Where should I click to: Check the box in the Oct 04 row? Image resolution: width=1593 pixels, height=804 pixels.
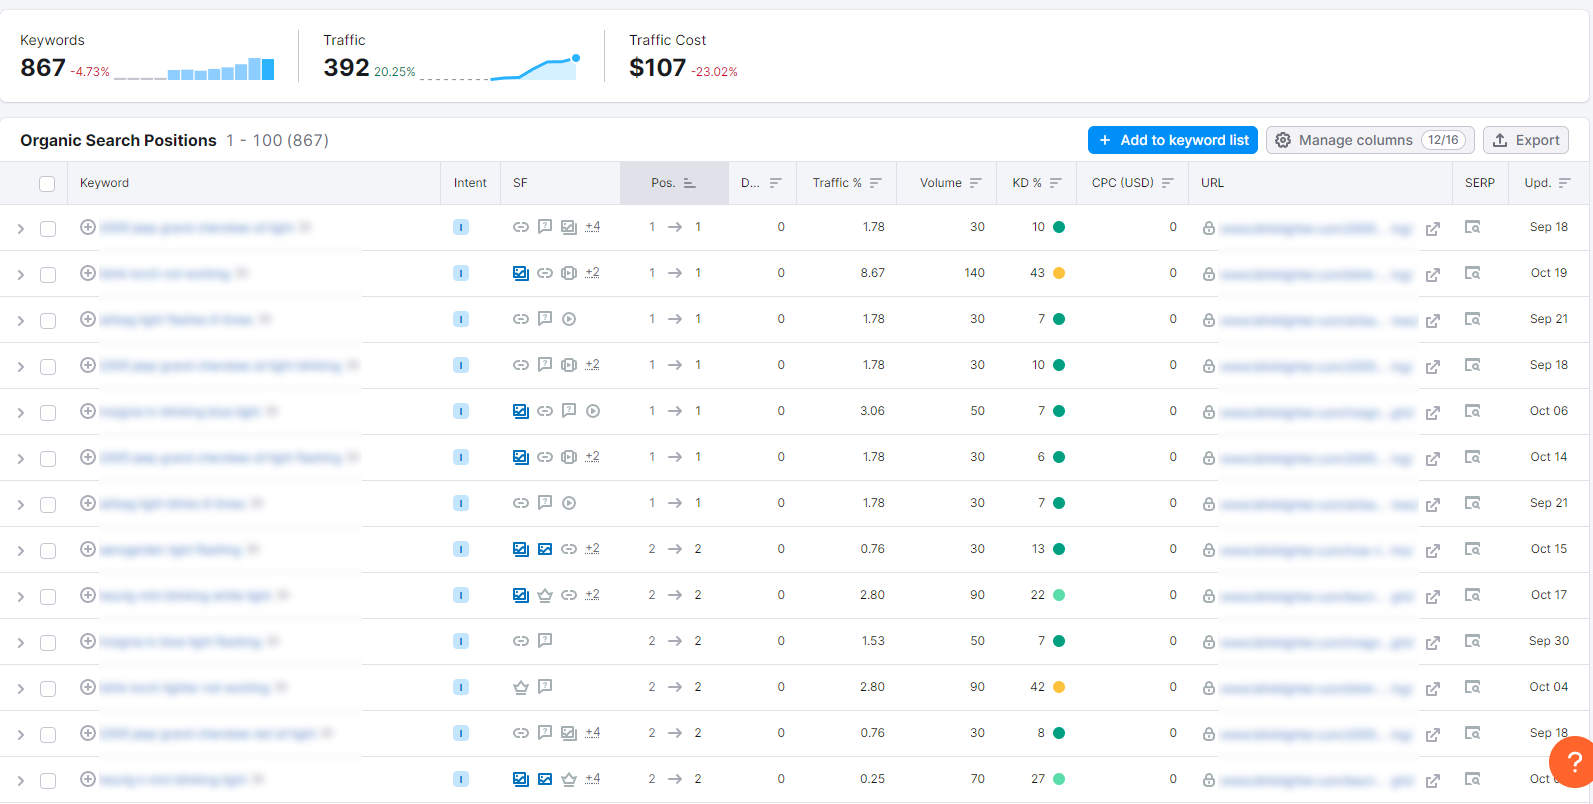tap(48, 688)
